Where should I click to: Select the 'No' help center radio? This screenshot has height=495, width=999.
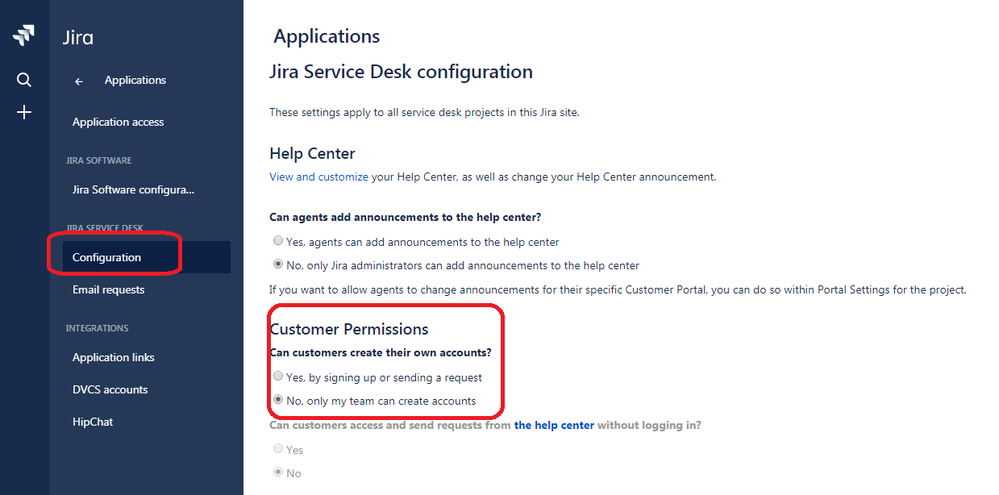point(278,473)
